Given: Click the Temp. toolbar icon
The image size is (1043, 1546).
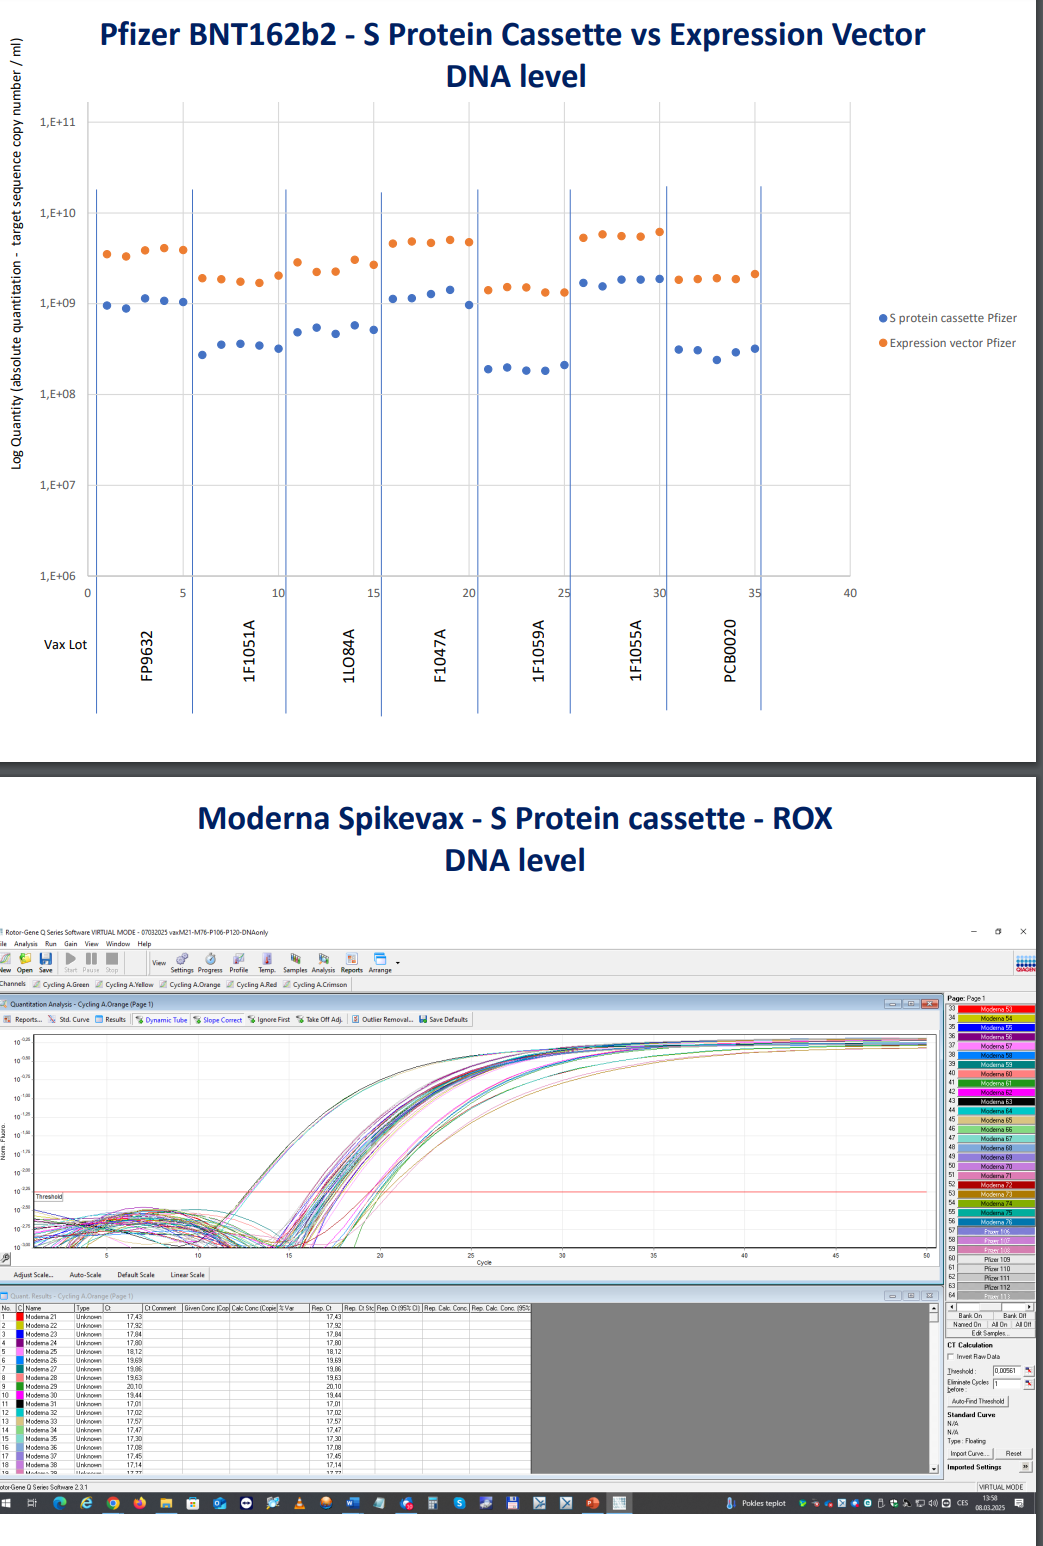Looking at the screenshot, I should (x=267, y=962).
